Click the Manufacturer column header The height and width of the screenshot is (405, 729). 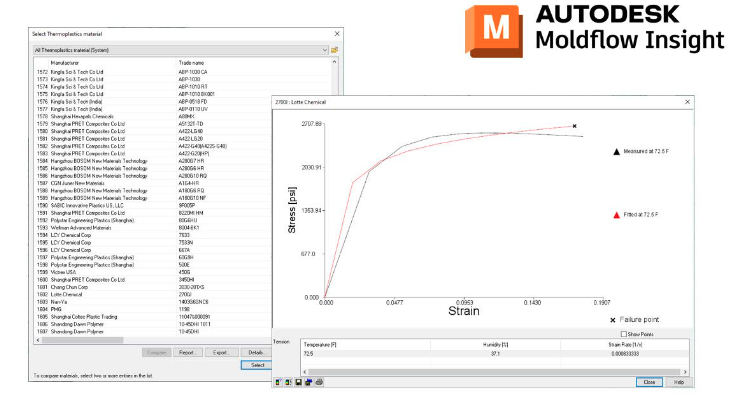coord(65,63)
